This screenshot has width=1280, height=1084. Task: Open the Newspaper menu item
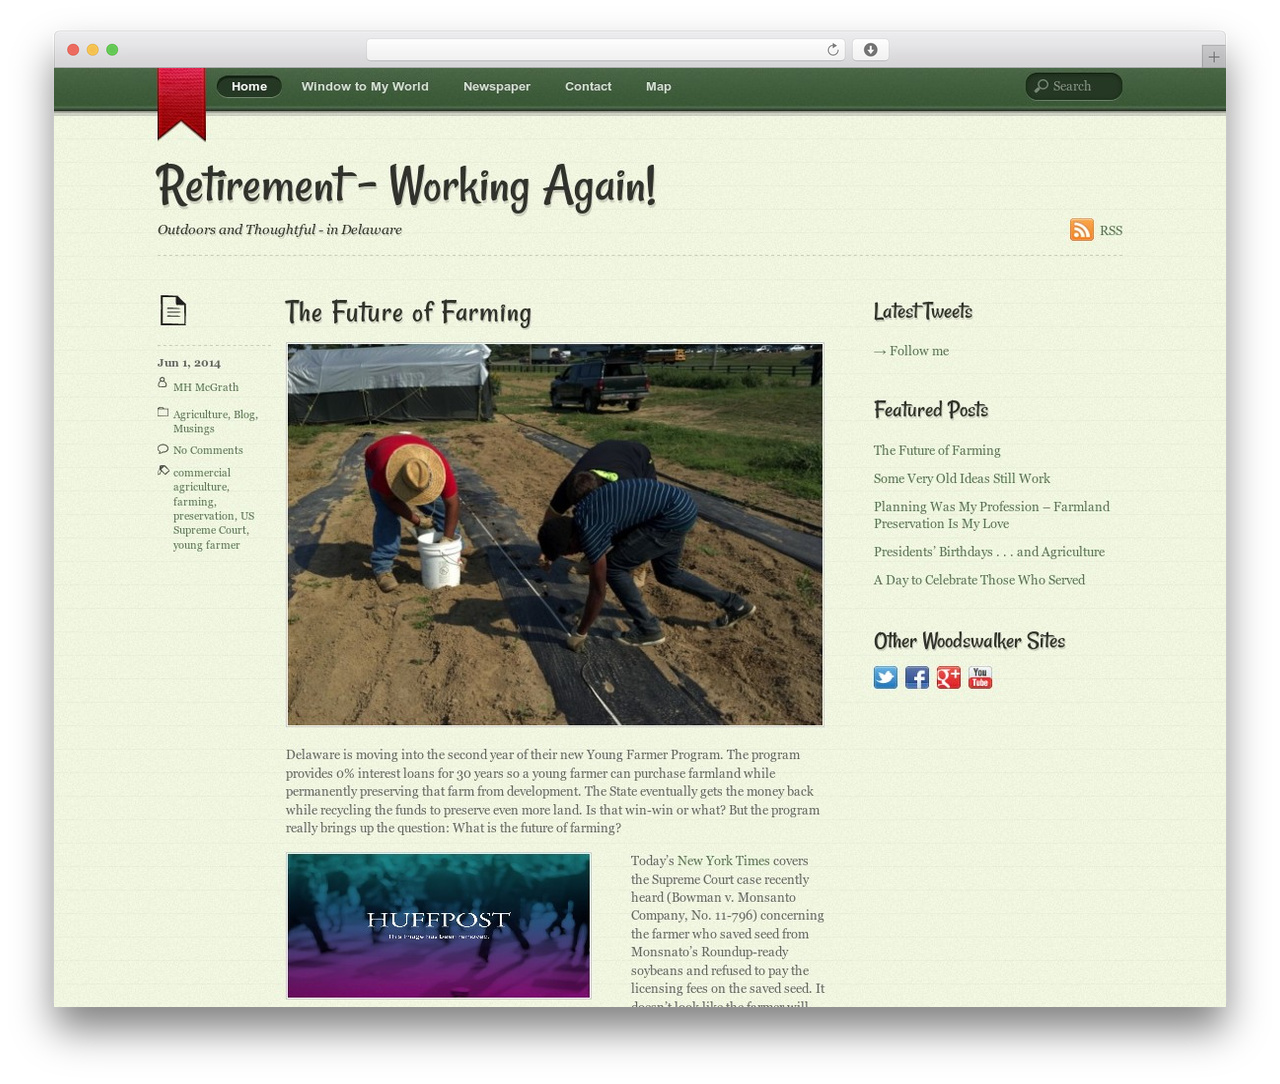tap(497, 86)
